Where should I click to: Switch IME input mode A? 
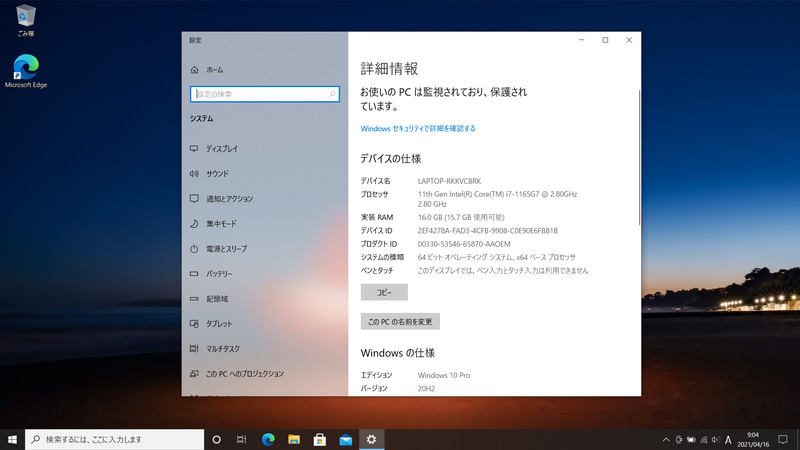tap(728, 440)
